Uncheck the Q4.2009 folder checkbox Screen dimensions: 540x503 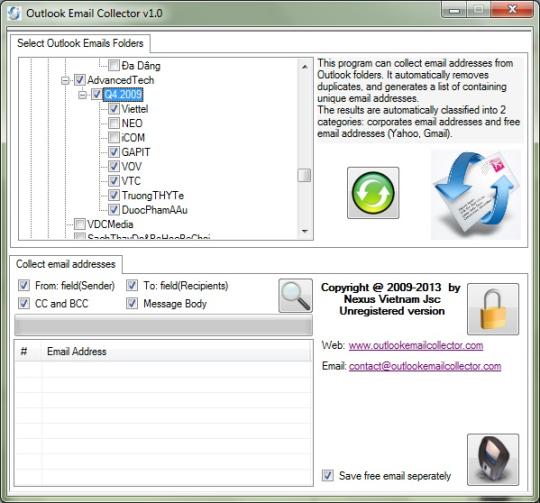point(97,94)
